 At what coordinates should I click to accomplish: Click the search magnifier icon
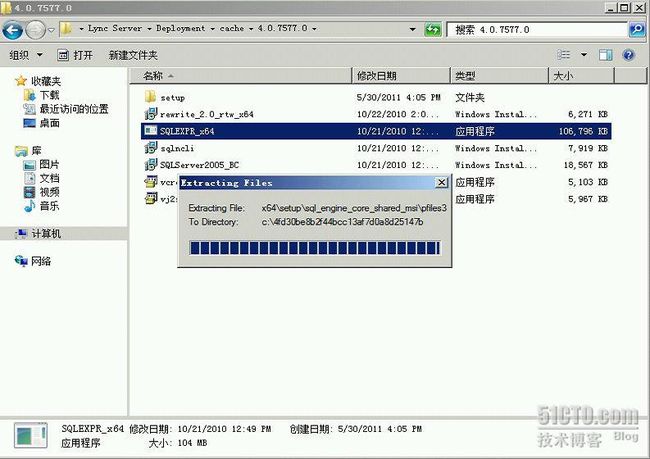637,29
